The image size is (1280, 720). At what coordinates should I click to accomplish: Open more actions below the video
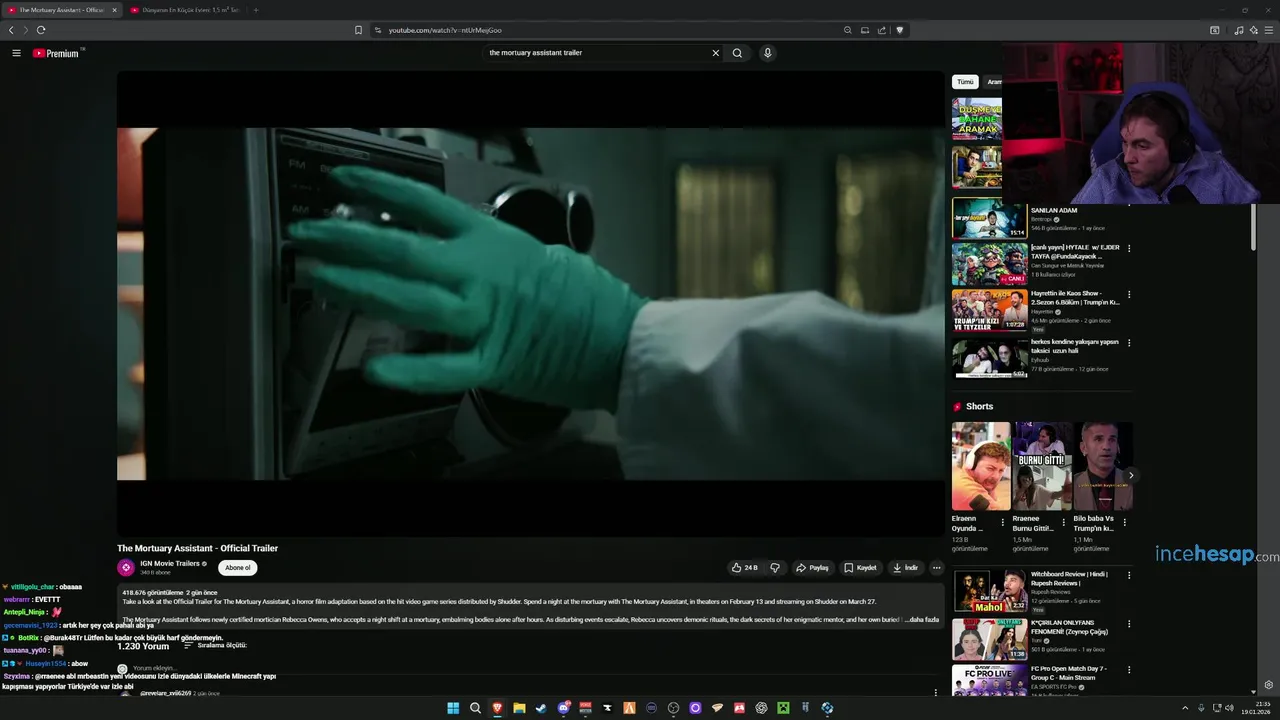point(936,567)
